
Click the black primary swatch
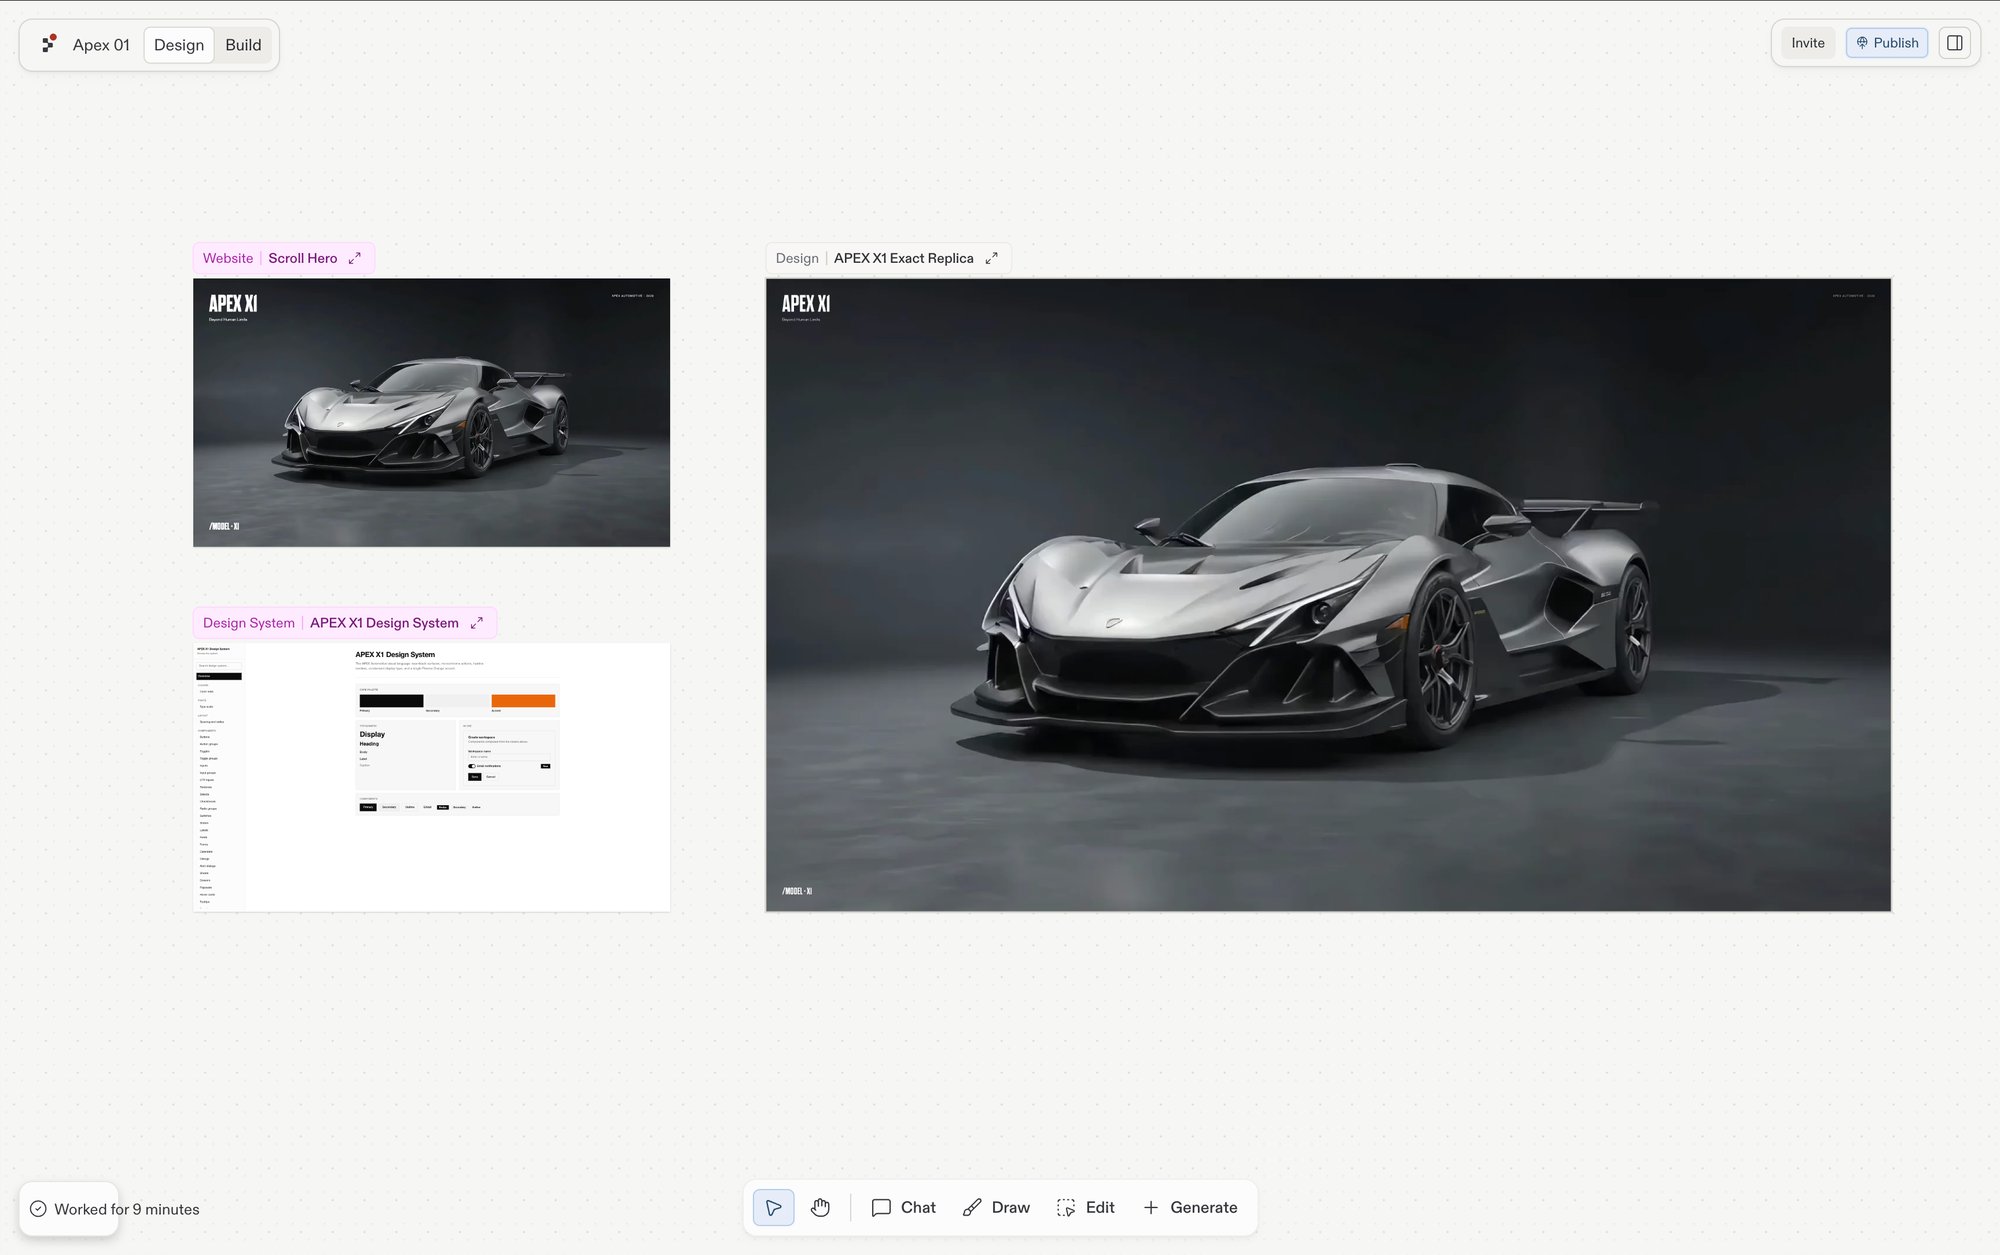(391, 701)
